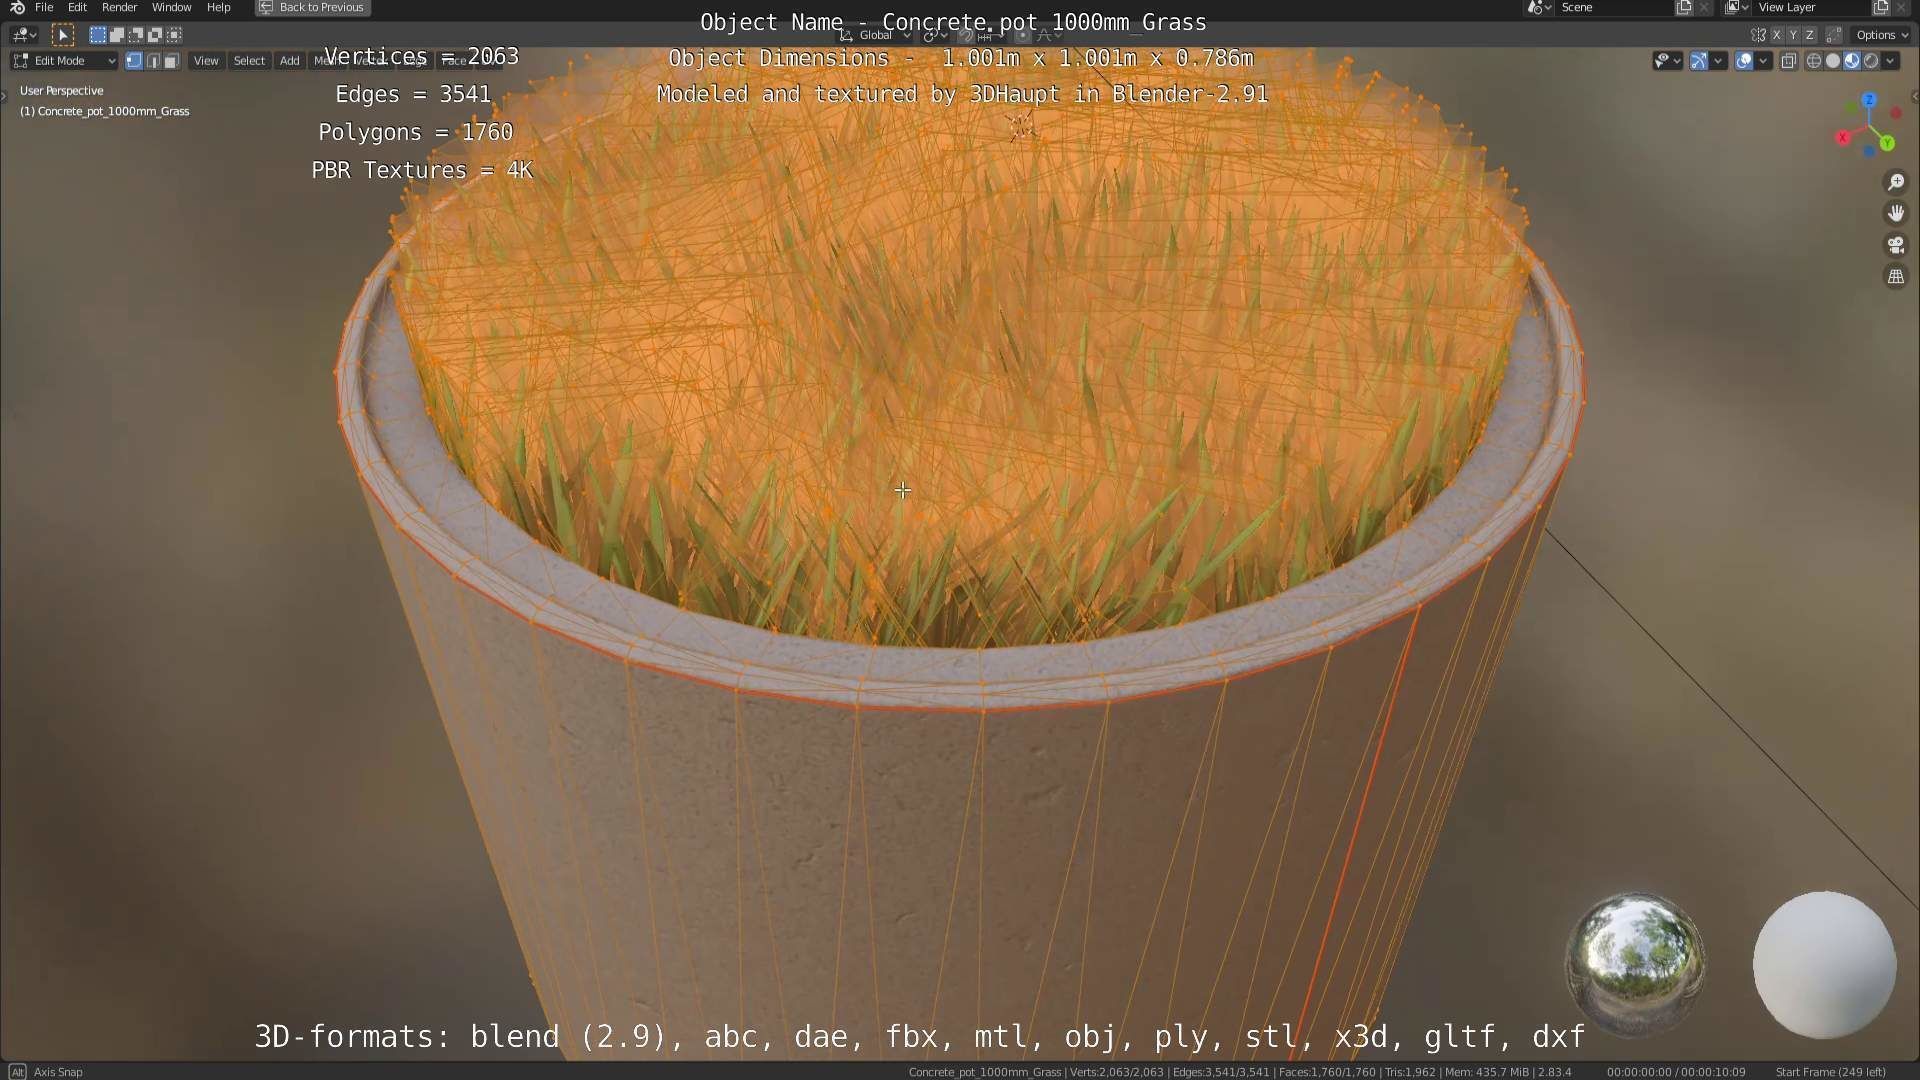Open the selectability and visibility dropdown
The height and width of the screenshot is (1080, 1920).
pos(1667,61)
